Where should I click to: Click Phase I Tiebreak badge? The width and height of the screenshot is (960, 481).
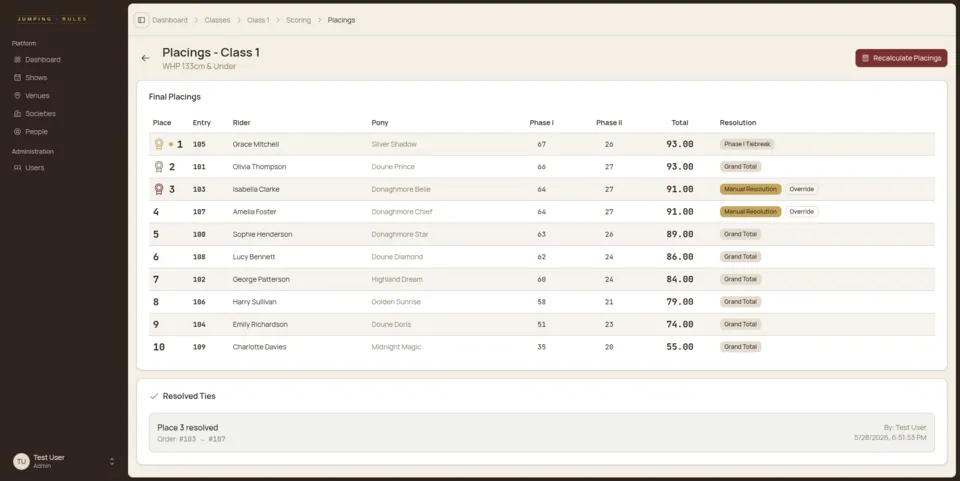click(x=747, y=144)
